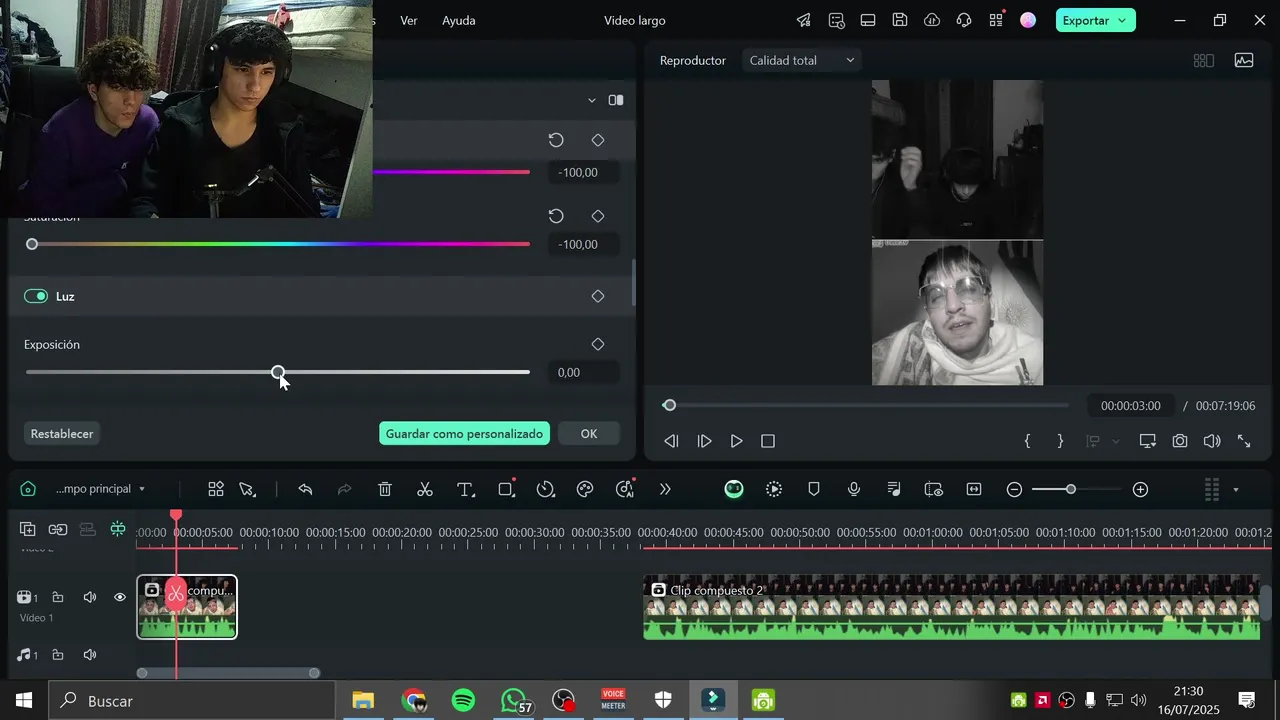
Task: Click the saturation value field -100,00
Action: pos(584,244)
